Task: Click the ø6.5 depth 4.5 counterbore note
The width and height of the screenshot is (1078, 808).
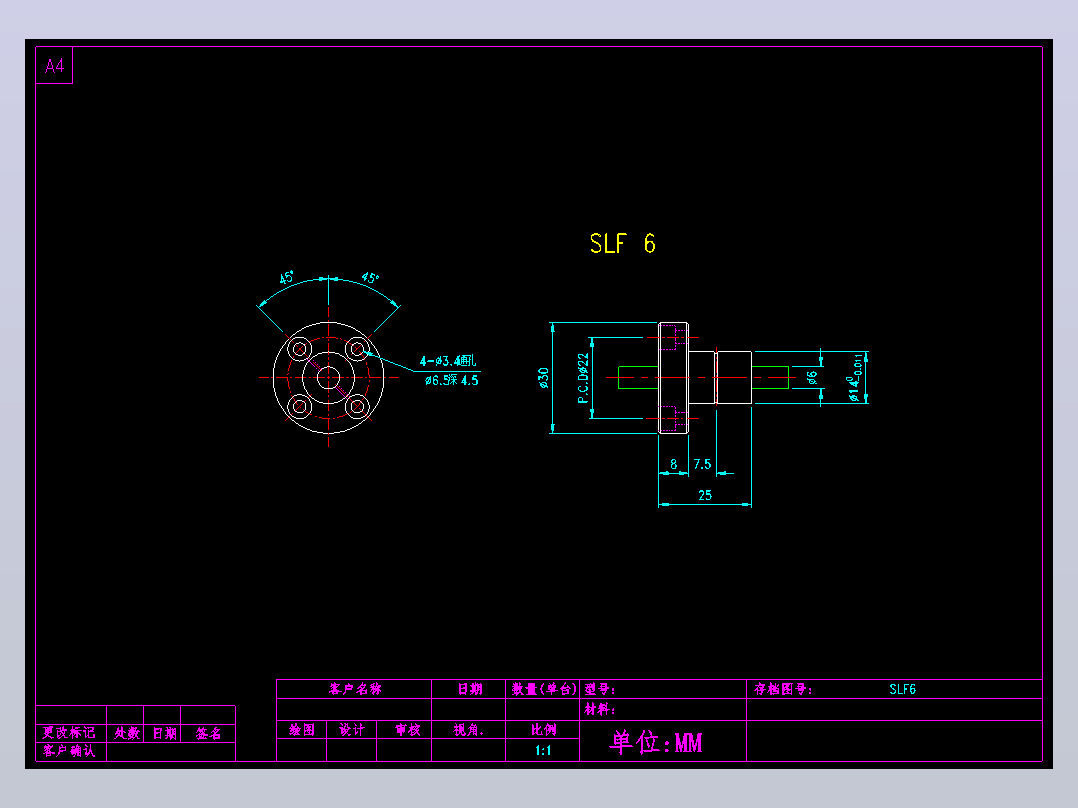Action: pos(452,380)
